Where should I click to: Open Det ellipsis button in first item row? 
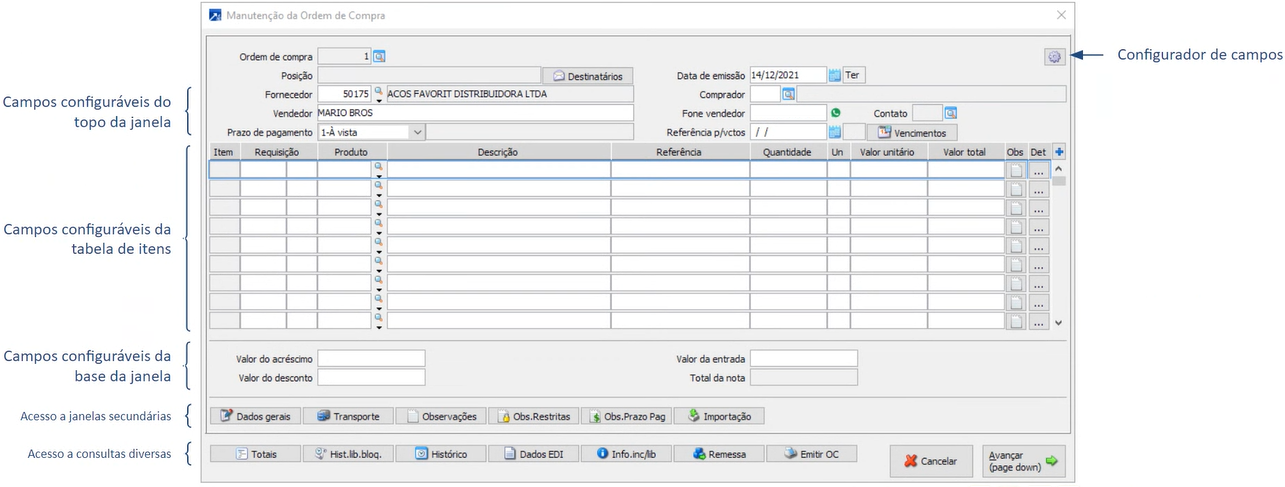coord(1039,170)
